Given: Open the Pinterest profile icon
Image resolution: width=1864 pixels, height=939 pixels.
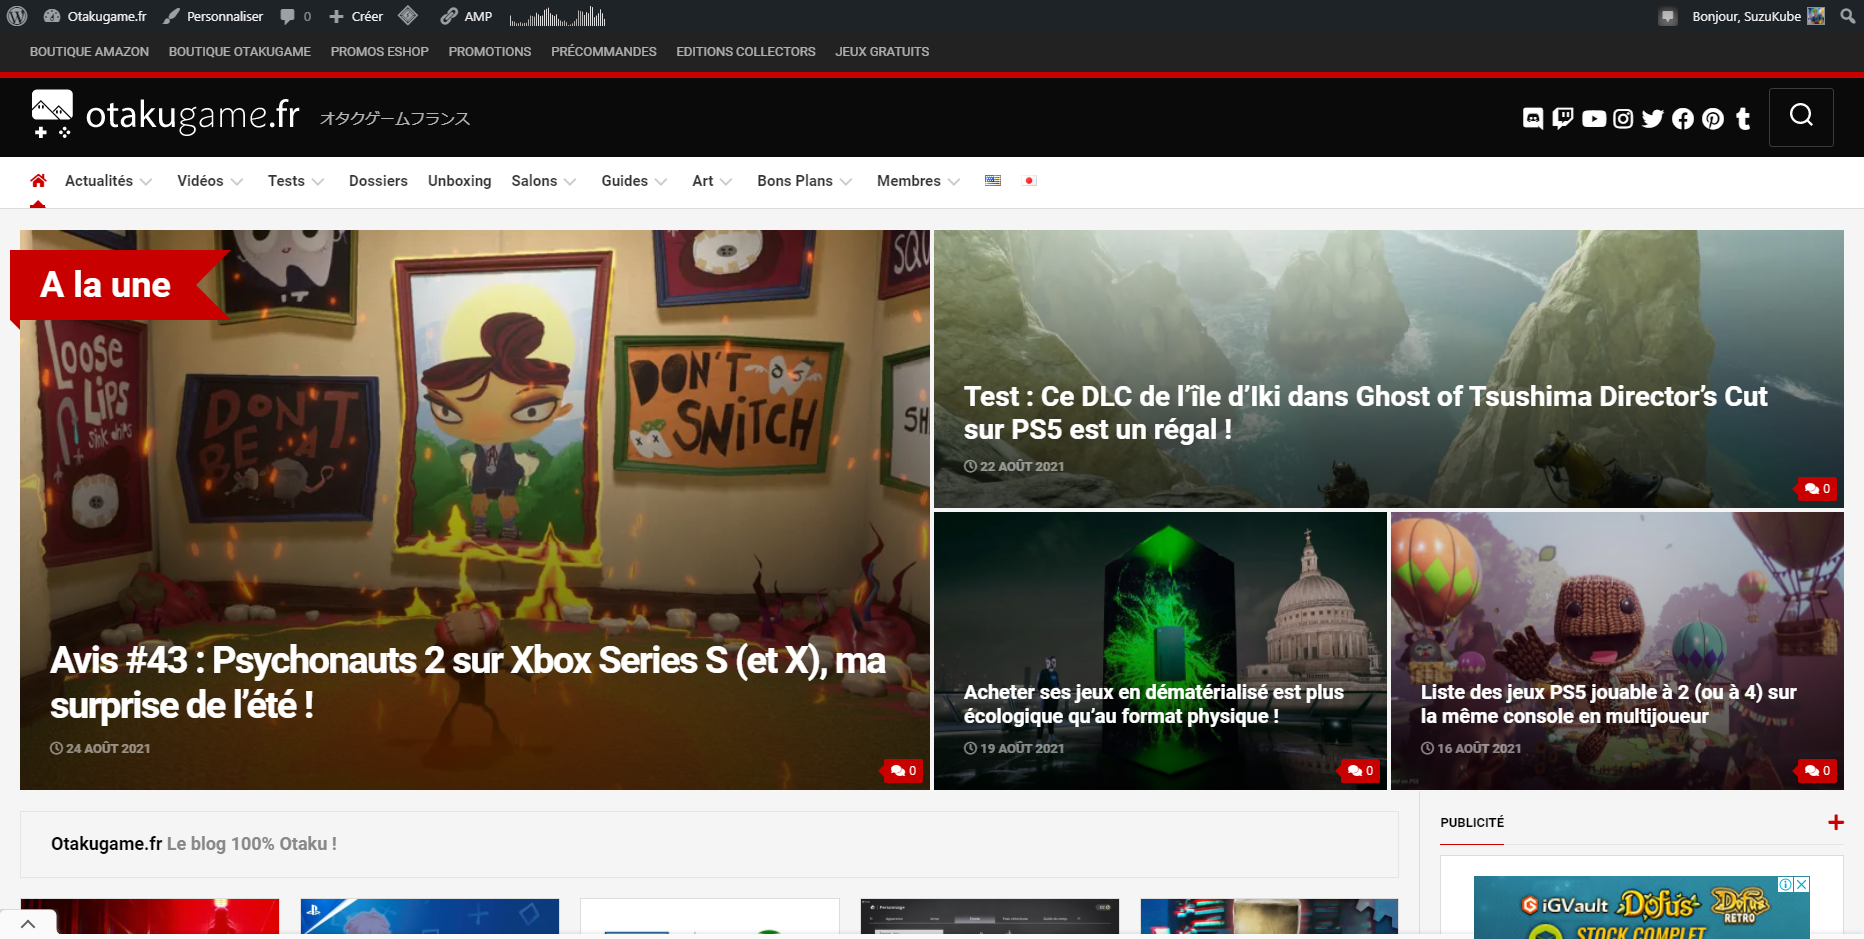Looking at the screenshot, I should (1713, 119).
